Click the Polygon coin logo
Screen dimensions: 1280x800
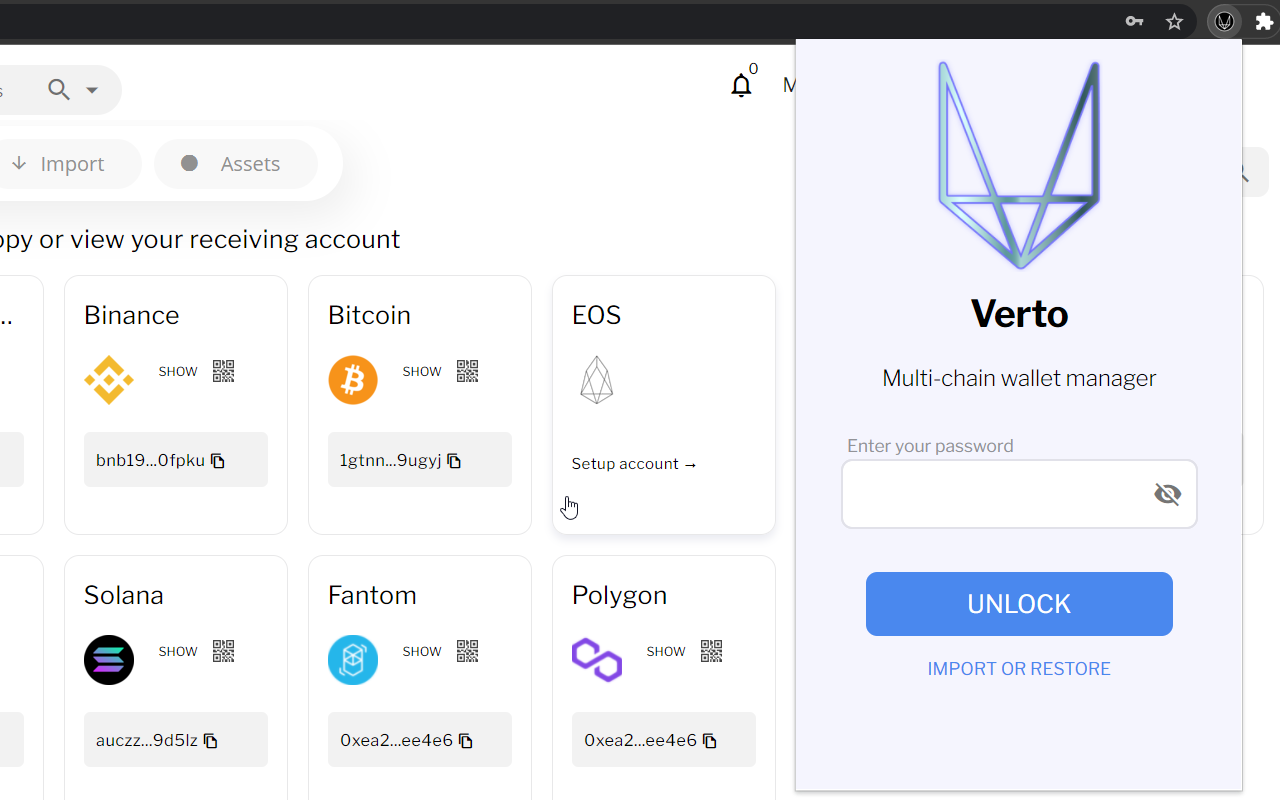point(597,660)
